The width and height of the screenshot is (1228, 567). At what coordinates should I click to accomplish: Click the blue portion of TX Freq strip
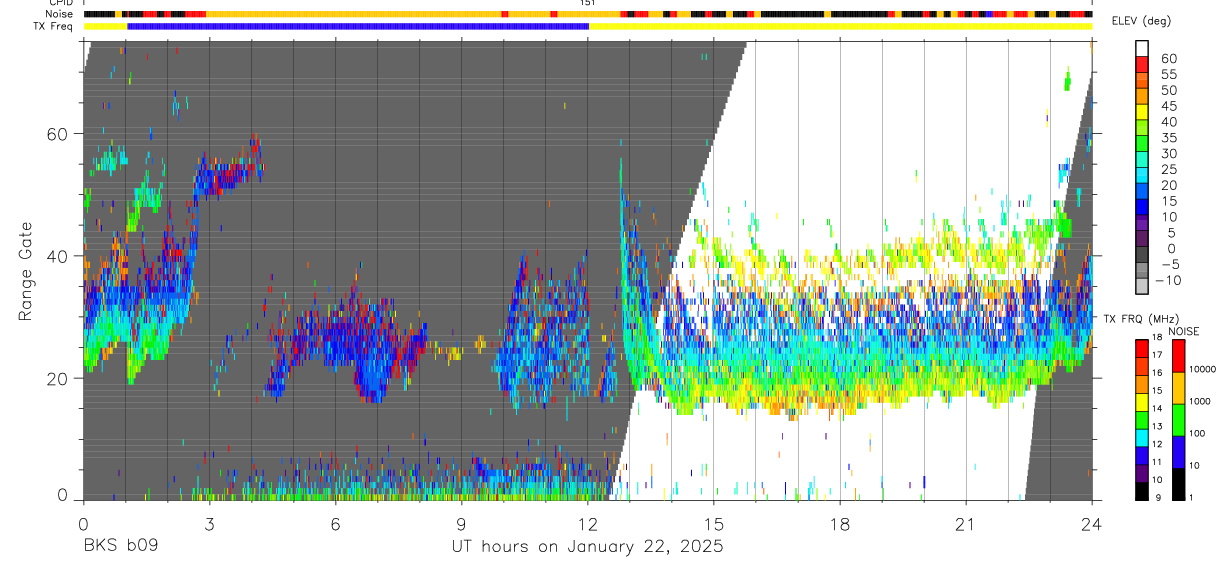(x=358, y=26)
